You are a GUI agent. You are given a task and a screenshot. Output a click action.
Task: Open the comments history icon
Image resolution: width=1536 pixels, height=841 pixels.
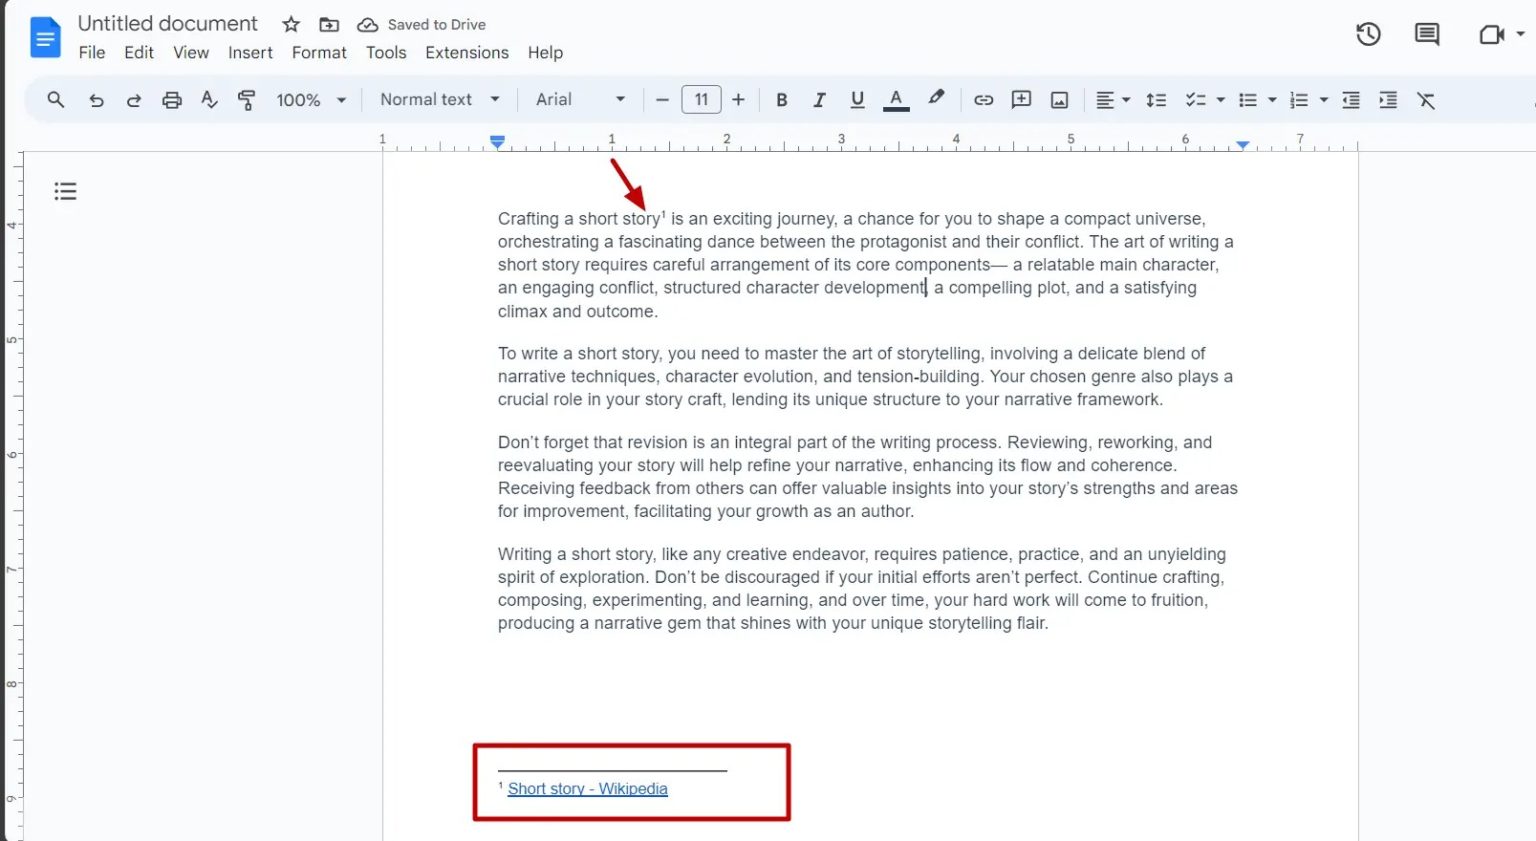pyautogui.click(x=1426, y=35)
